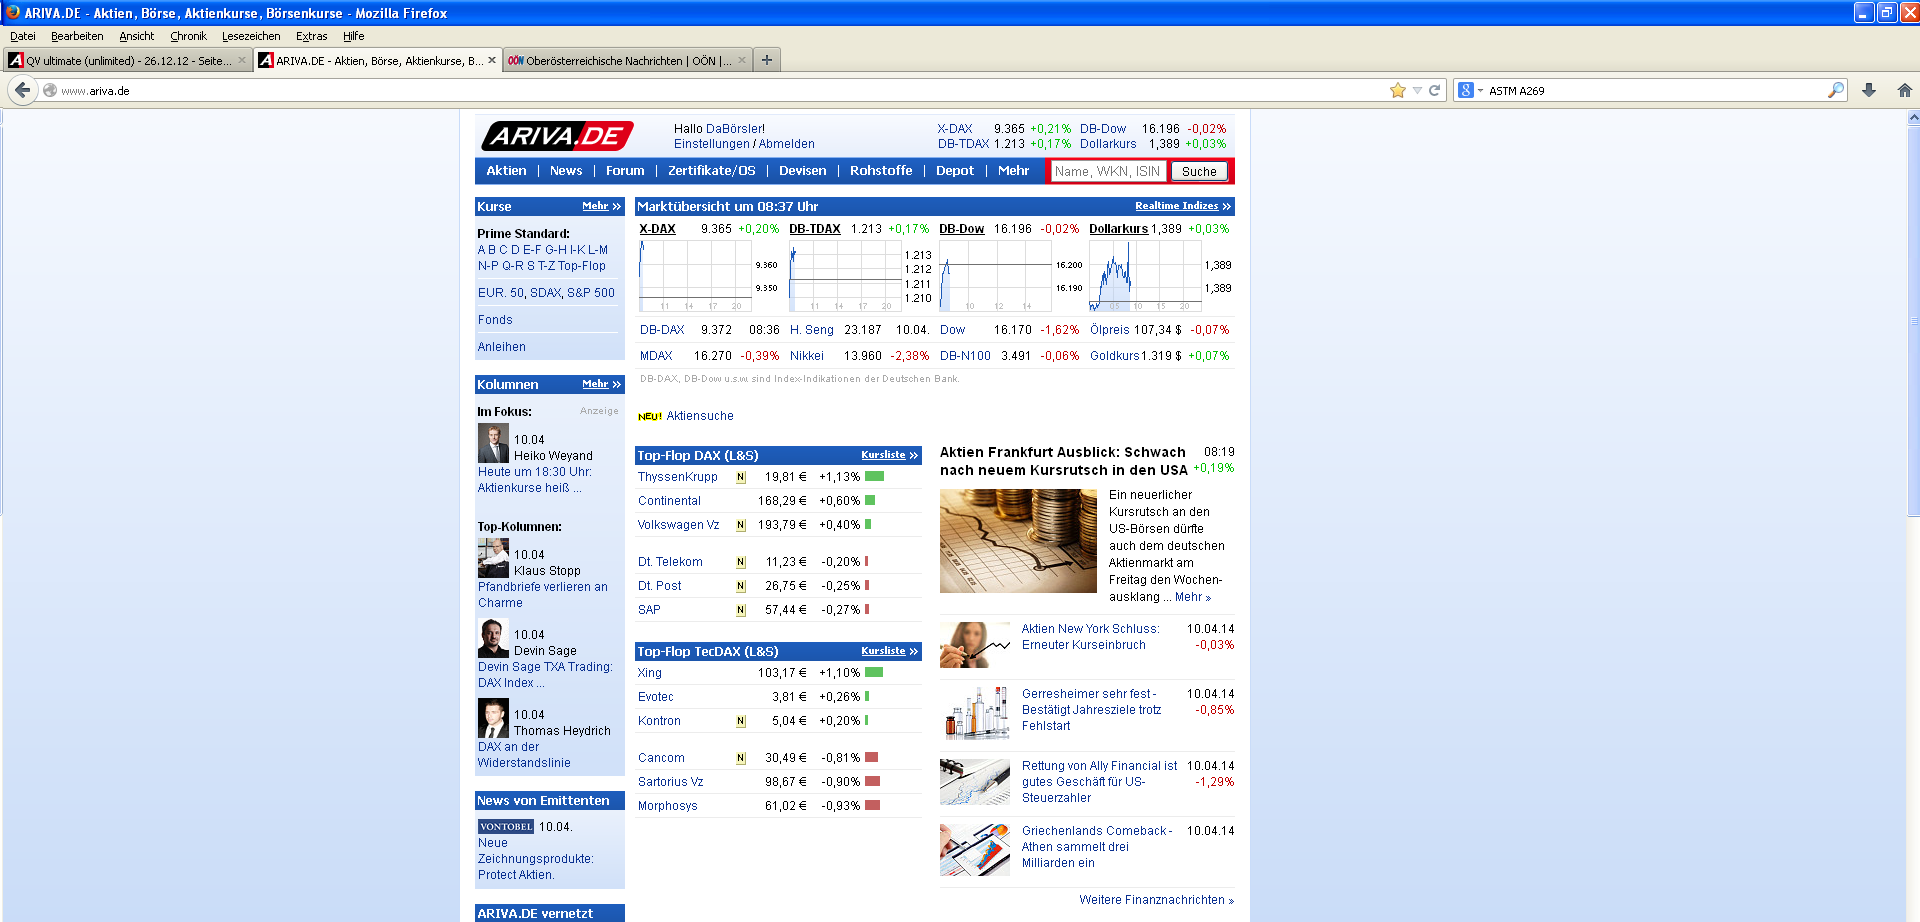Open the Continental stock link

(x=669, y=501)
